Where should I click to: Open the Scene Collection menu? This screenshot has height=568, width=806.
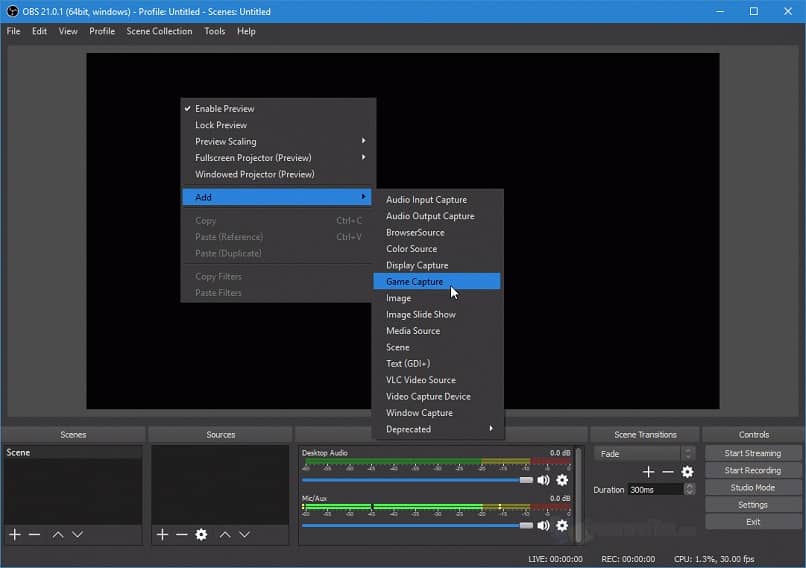(x=159, y=31)
